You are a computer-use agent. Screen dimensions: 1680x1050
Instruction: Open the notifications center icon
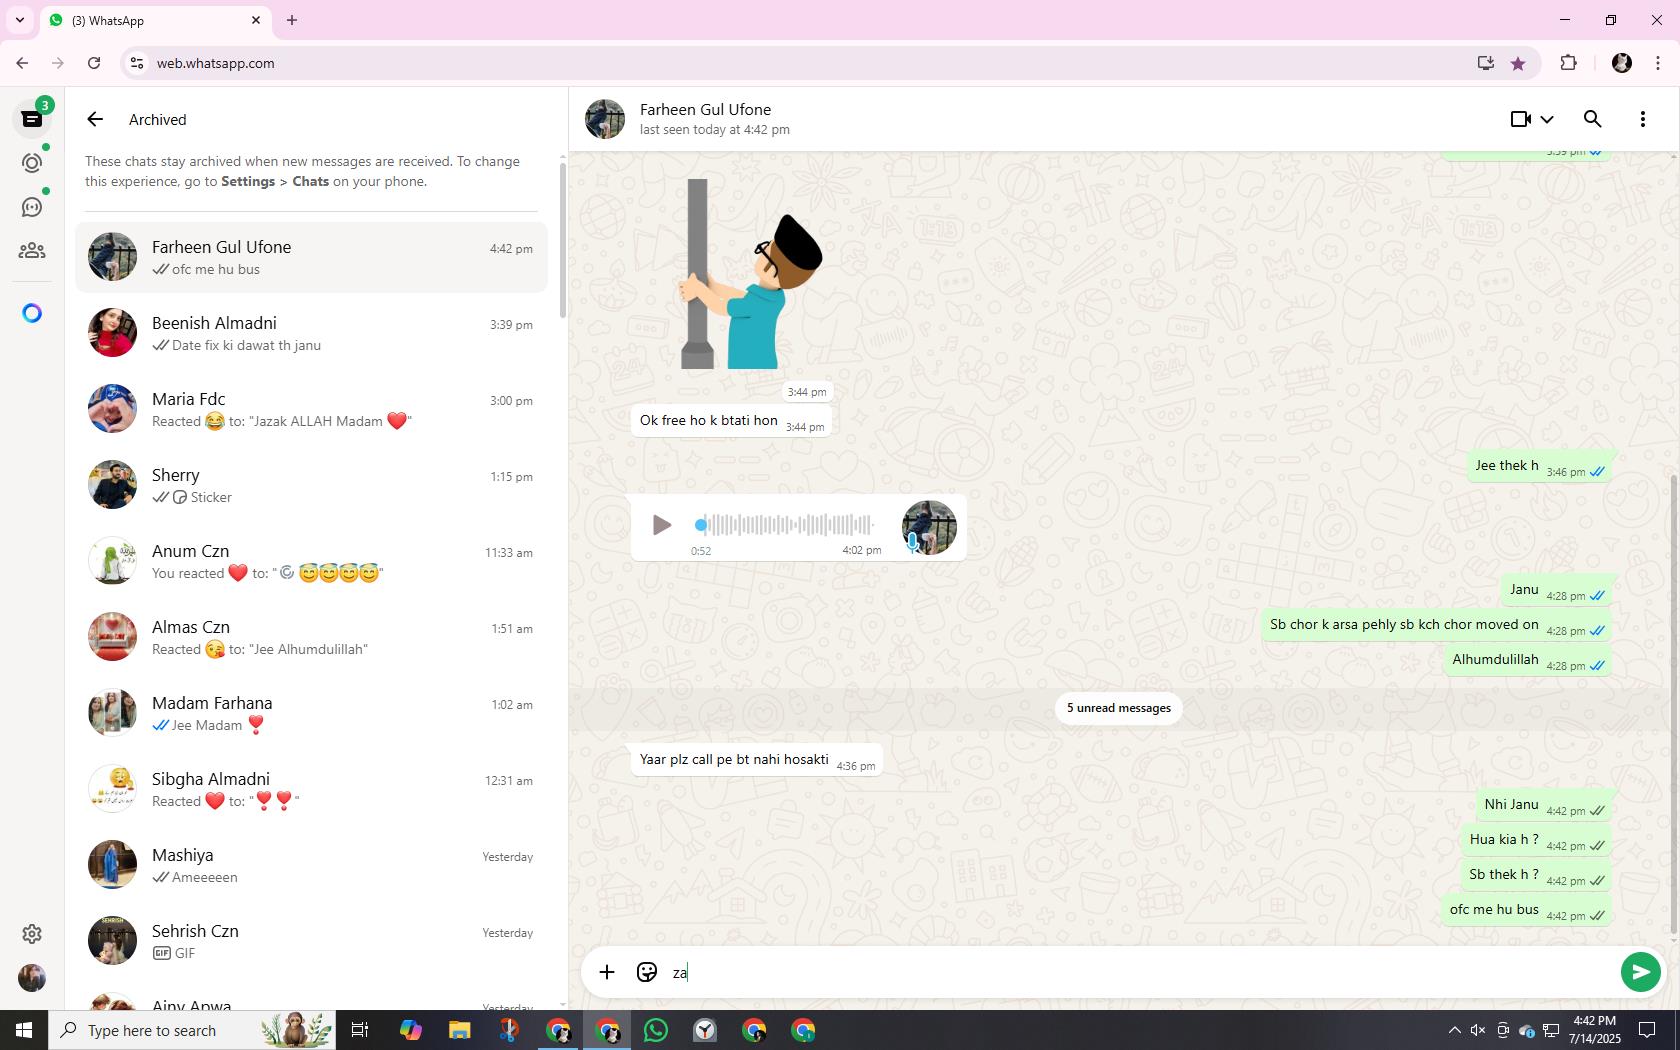point(1647,1030)
